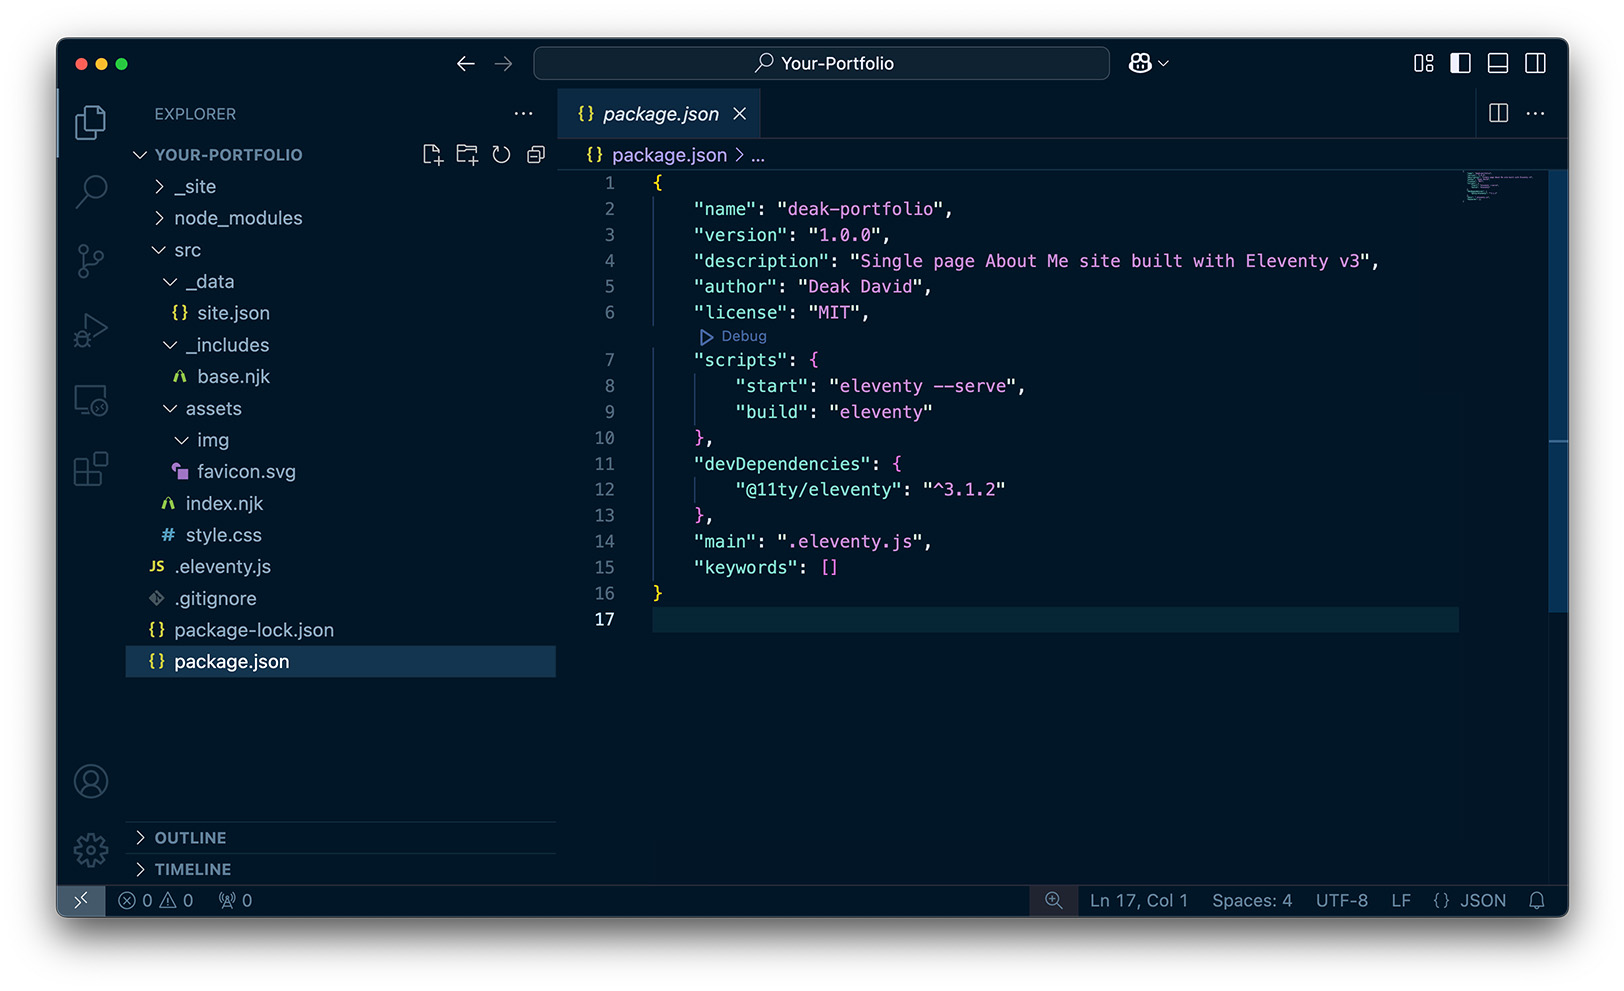Viewport: 1624px width, 991px height.
Task: Expand the TIMELINE section
Action: [x=341, y=870]
